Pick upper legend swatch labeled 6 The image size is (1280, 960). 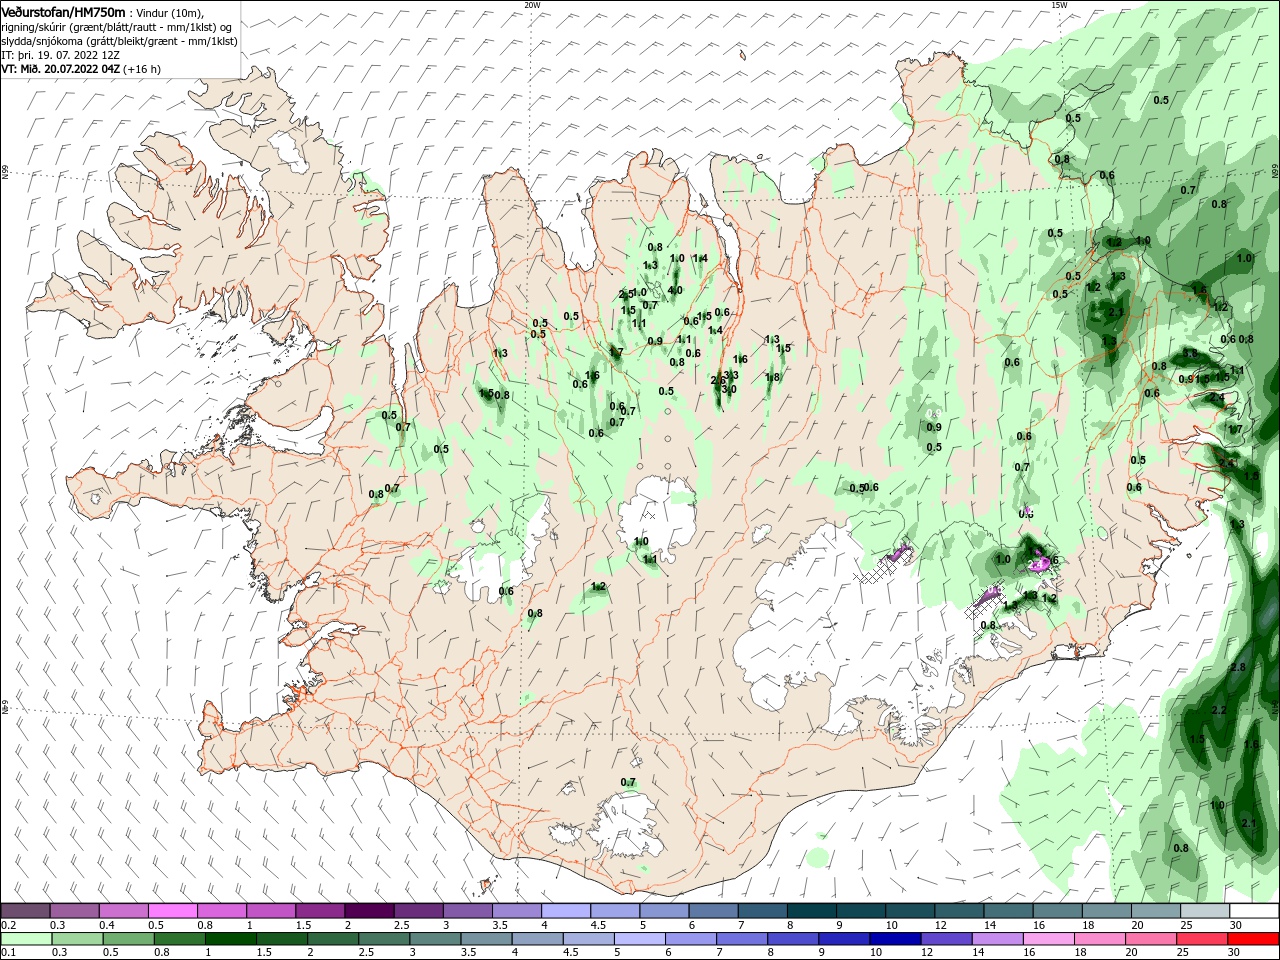tap(714, 910)
